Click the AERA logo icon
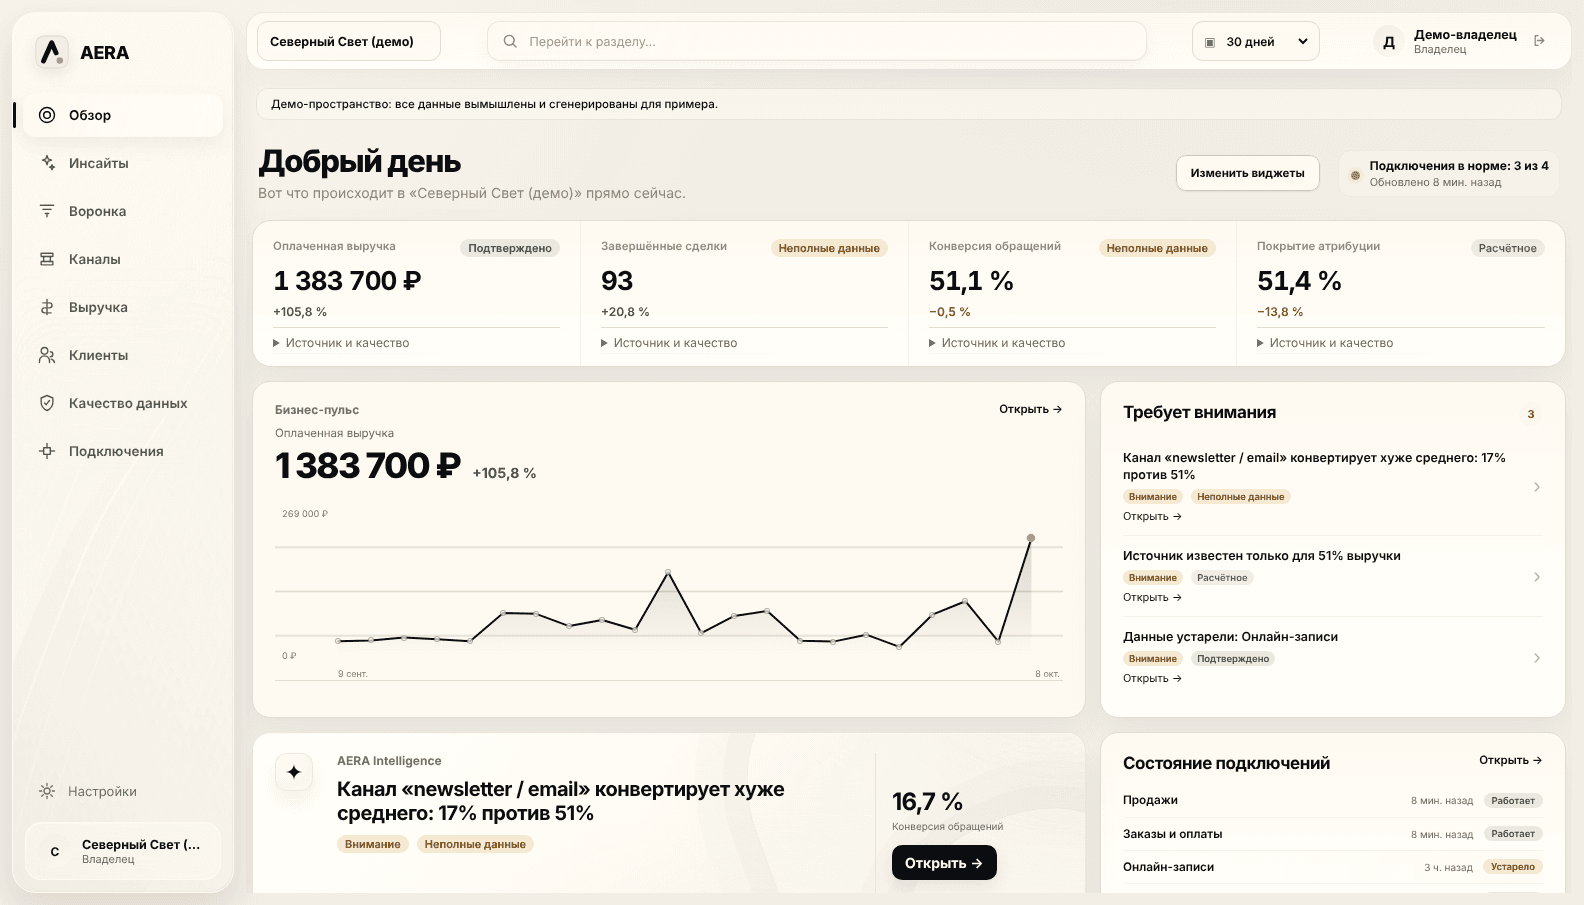Viewport: 1584px width, 905px height. [x=51, y=52]
